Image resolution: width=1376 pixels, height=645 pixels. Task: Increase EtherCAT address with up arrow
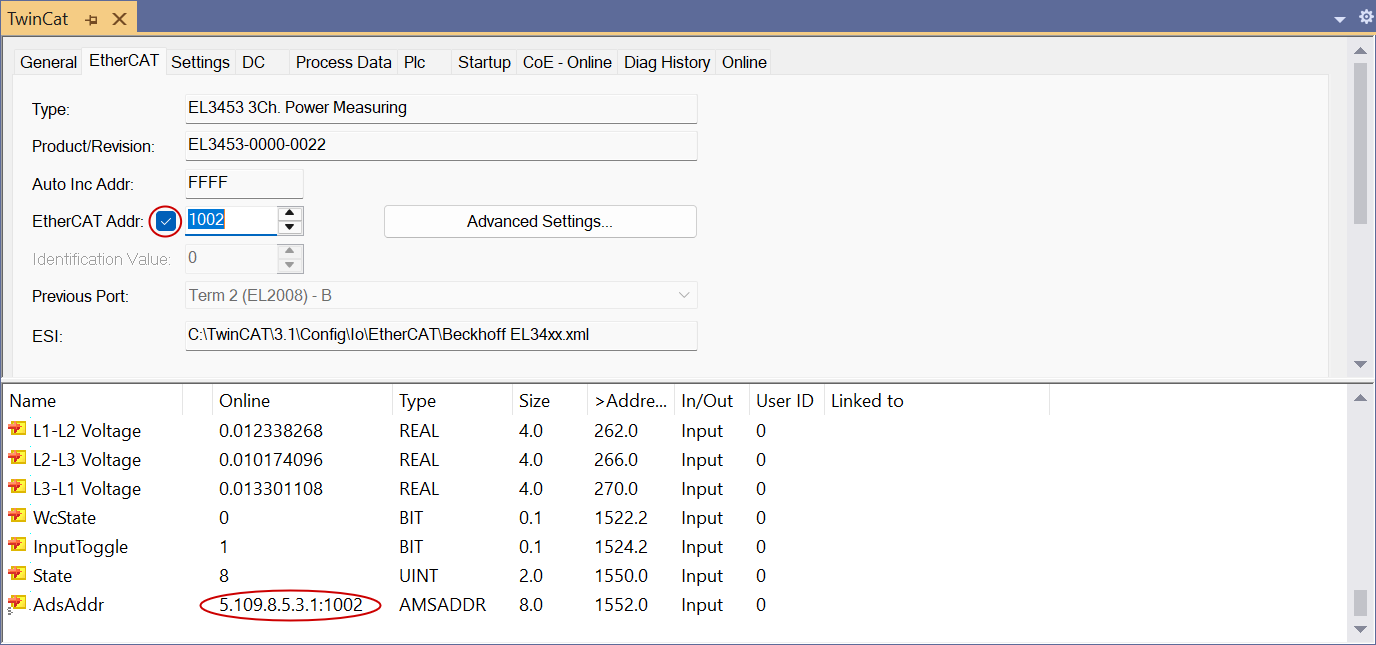click(x=290, y=213)
